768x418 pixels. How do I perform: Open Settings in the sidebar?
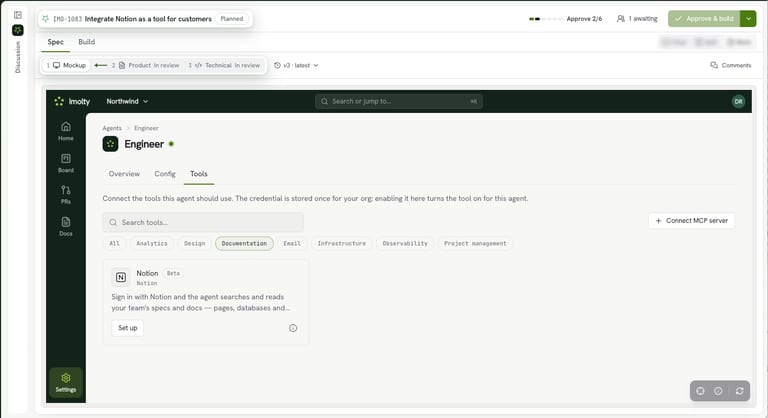pyautogui.click(x=66, y=382)
